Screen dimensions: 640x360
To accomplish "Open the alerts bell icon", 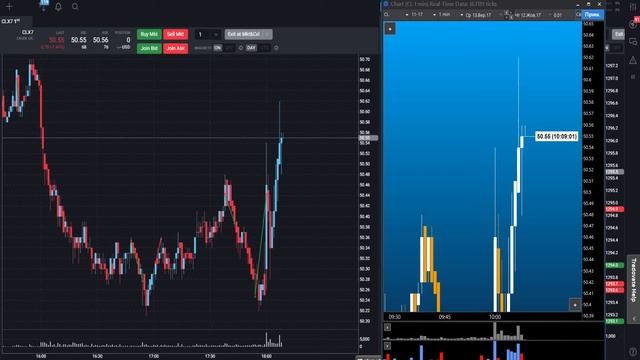I will point(58,7).
